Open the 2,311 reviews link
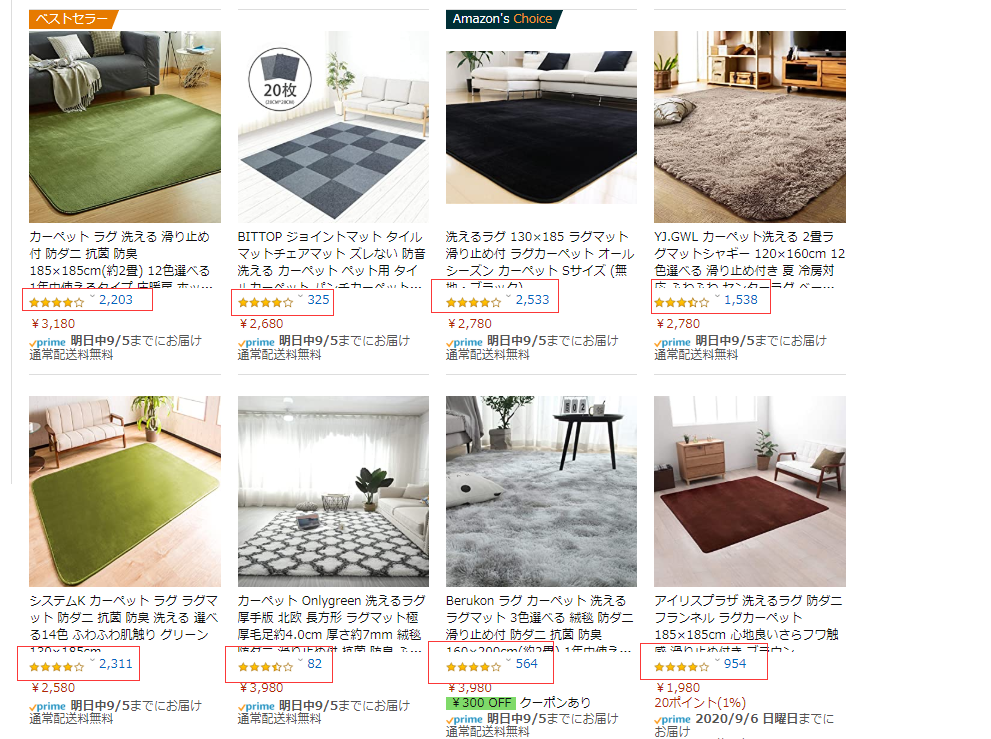This screenshot has height=739, width=991. click(116, 664)
